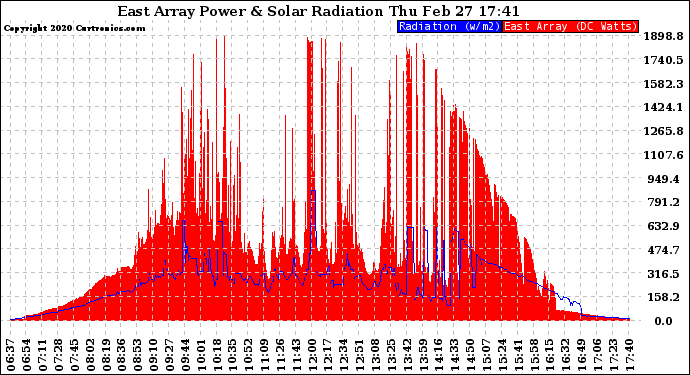Click the 11:09 time axis label
The image size is (690, 375).
(264, 355)
